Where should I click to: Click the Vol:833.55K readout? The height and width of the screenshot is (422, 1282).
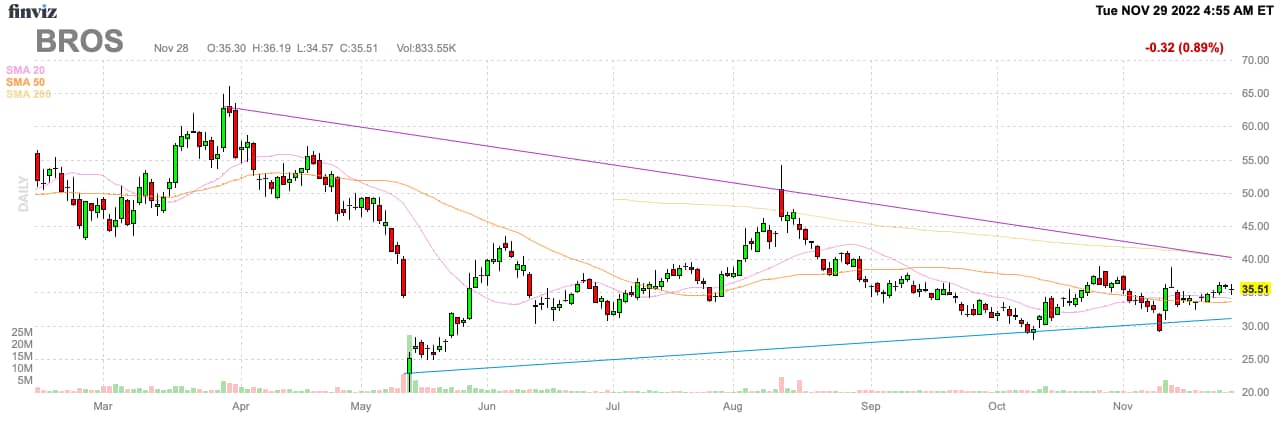[x=427, y=47]
